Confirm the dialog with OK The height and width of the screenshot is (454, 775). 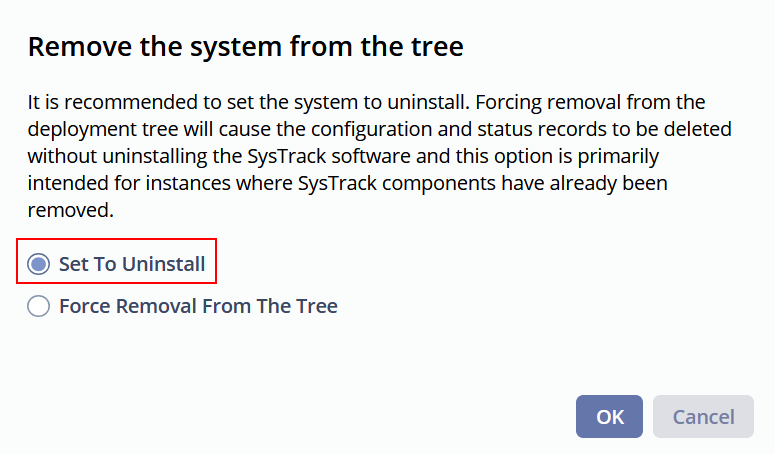coord(610,417)
